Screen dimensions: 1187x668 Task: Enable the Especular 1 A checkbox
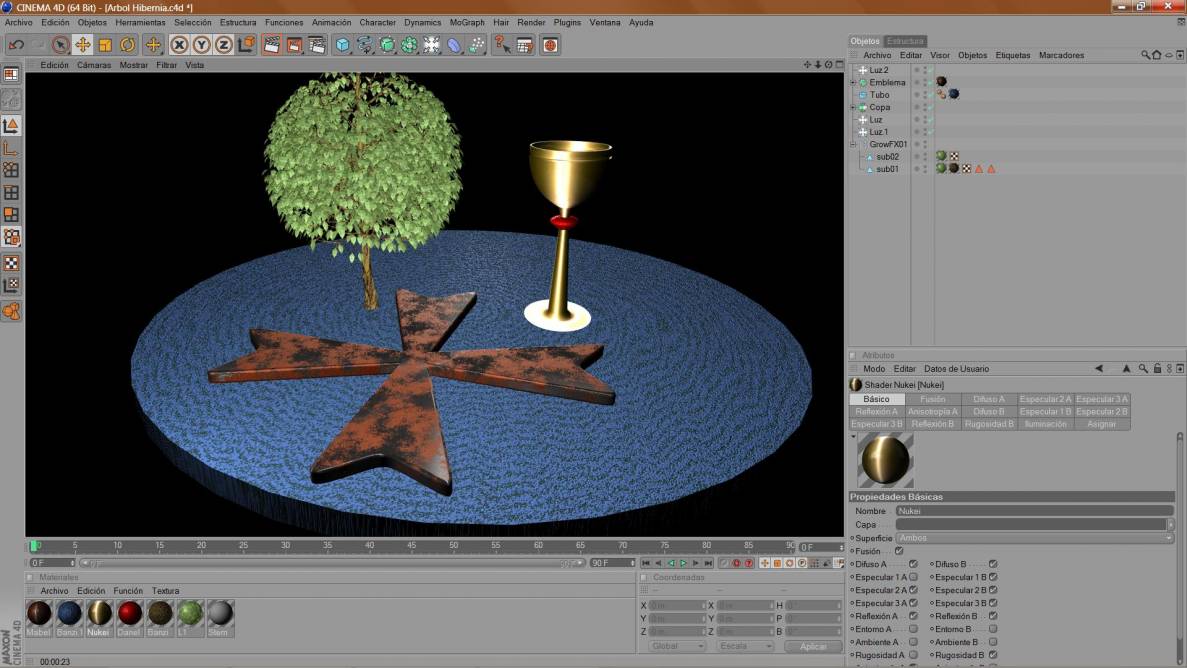click(913, 577)
